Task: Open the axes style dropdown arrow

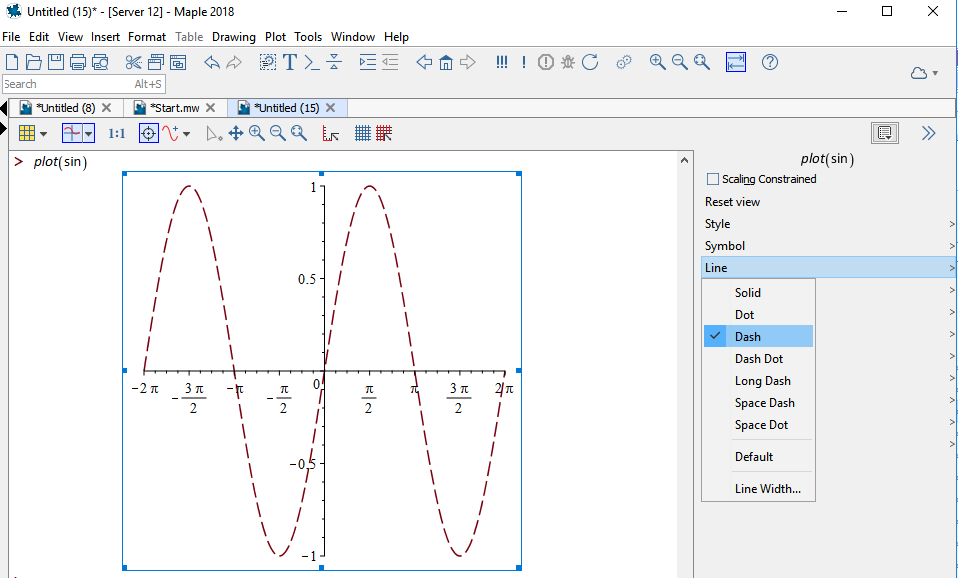Action: 89,134
